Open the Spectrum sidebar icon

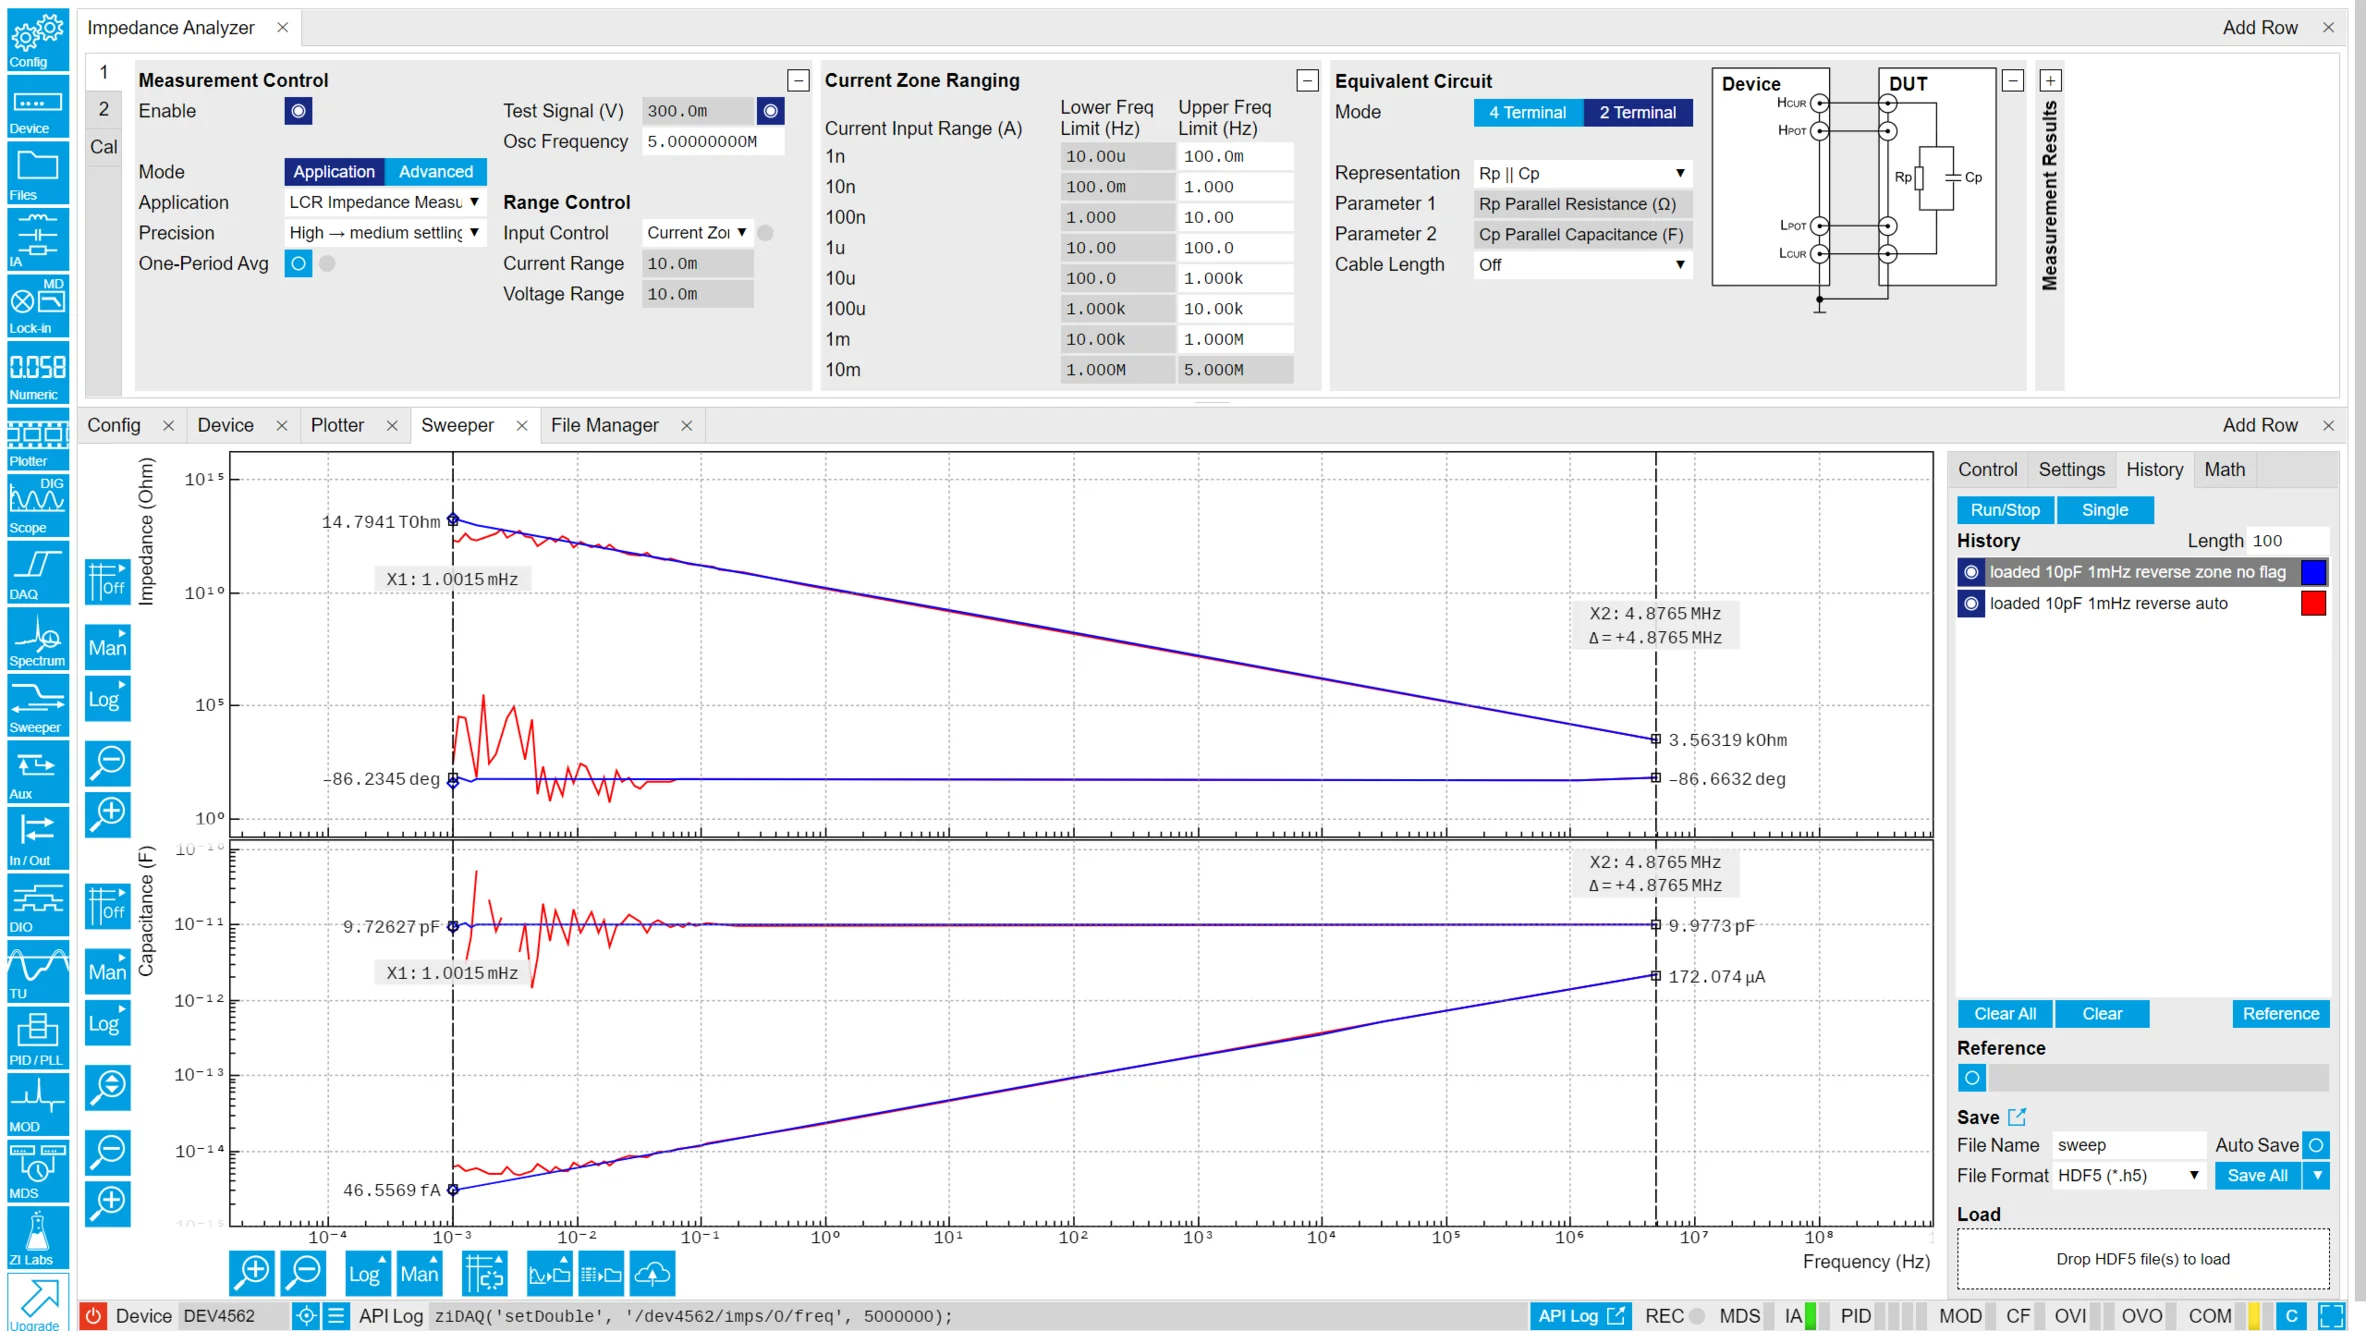pos(37,638)
